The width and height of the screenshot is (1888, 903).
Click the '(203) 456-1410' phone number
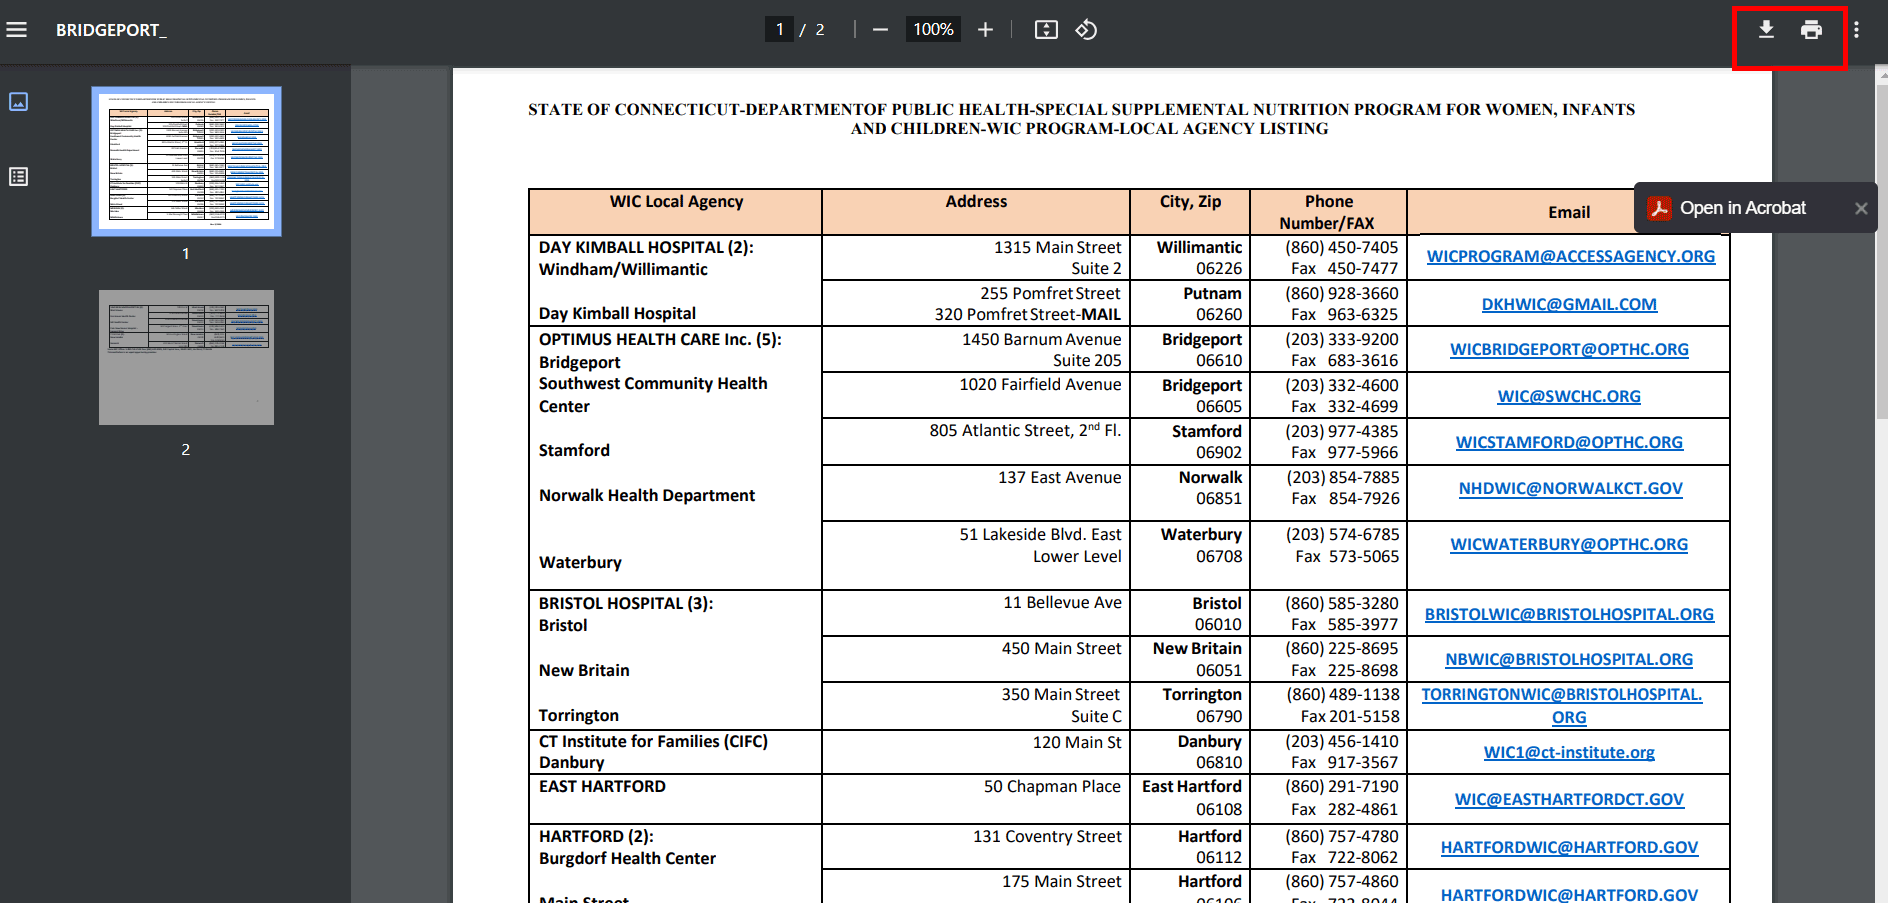(x=1342, y=742)
